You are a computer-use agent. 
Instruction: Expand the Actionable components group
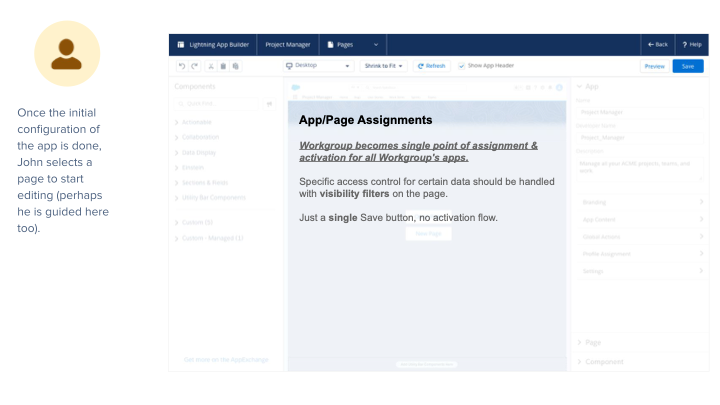click(193, 122)
